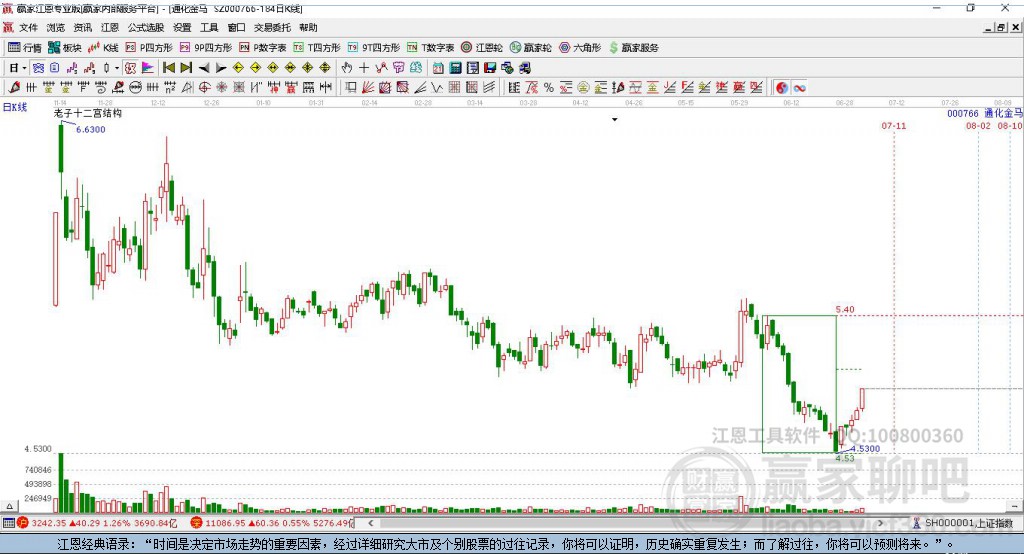Open the 六角形 hexagon tool

click(580, 48)
